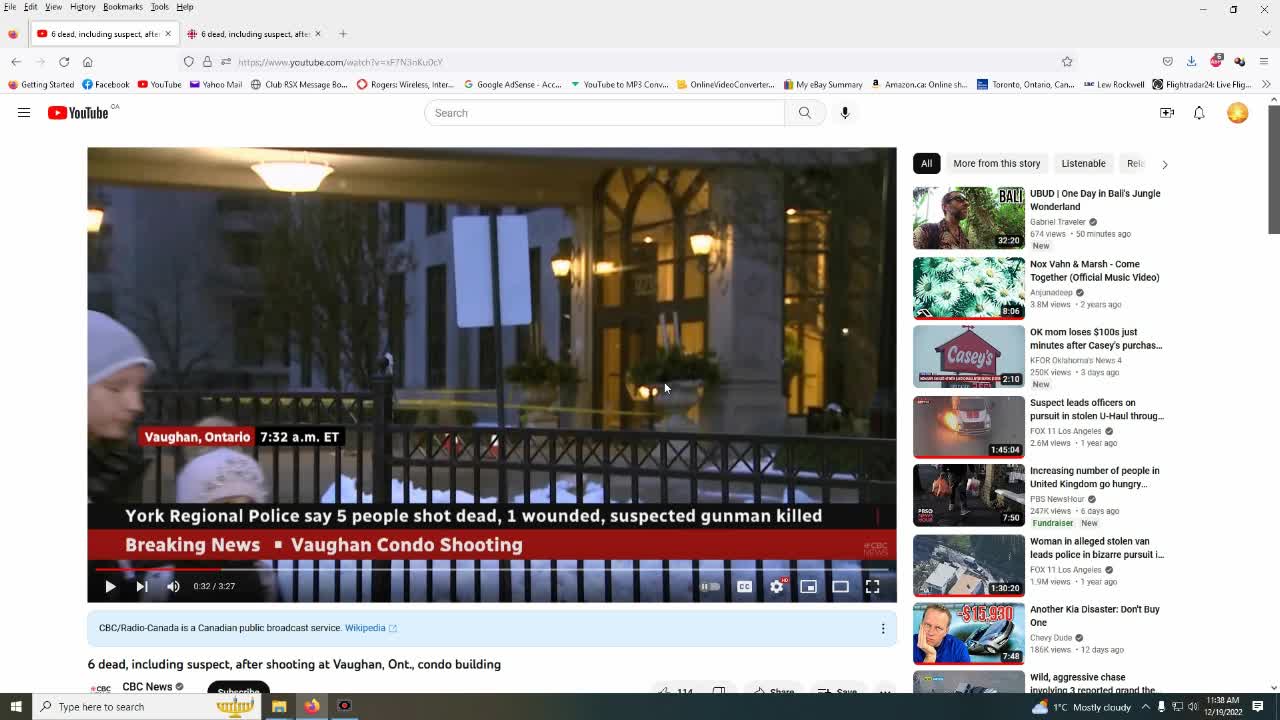
Task: Open Firefox application hamburger menu
Action: click(1264, 62)
